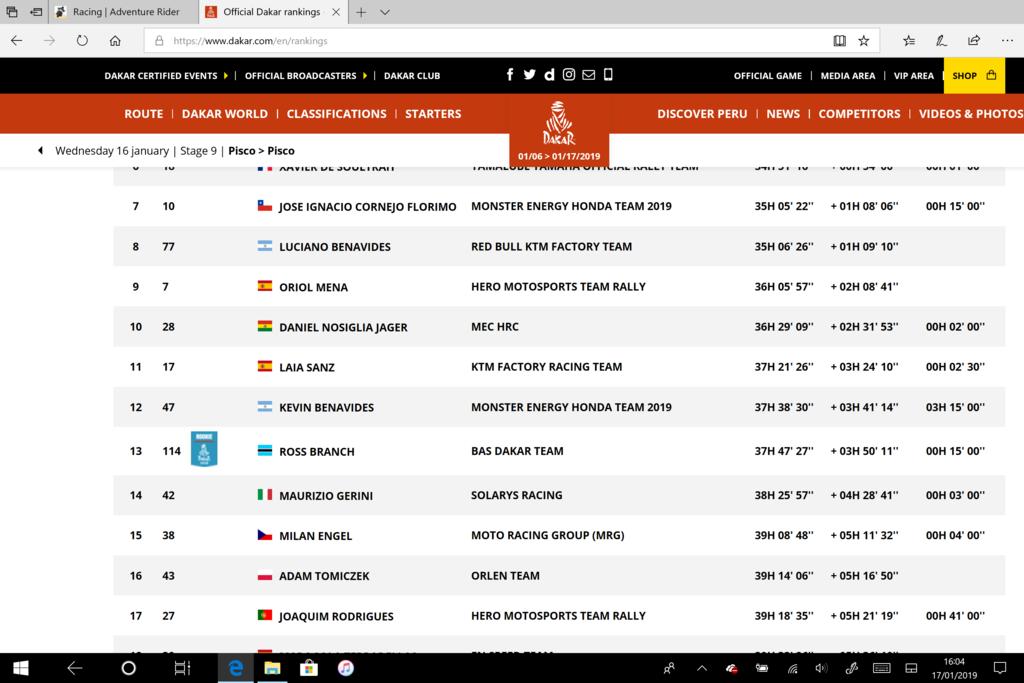The image size is (1024, 683).
Task: Click the newsletter envelope icon
Action: pos(588,74)
